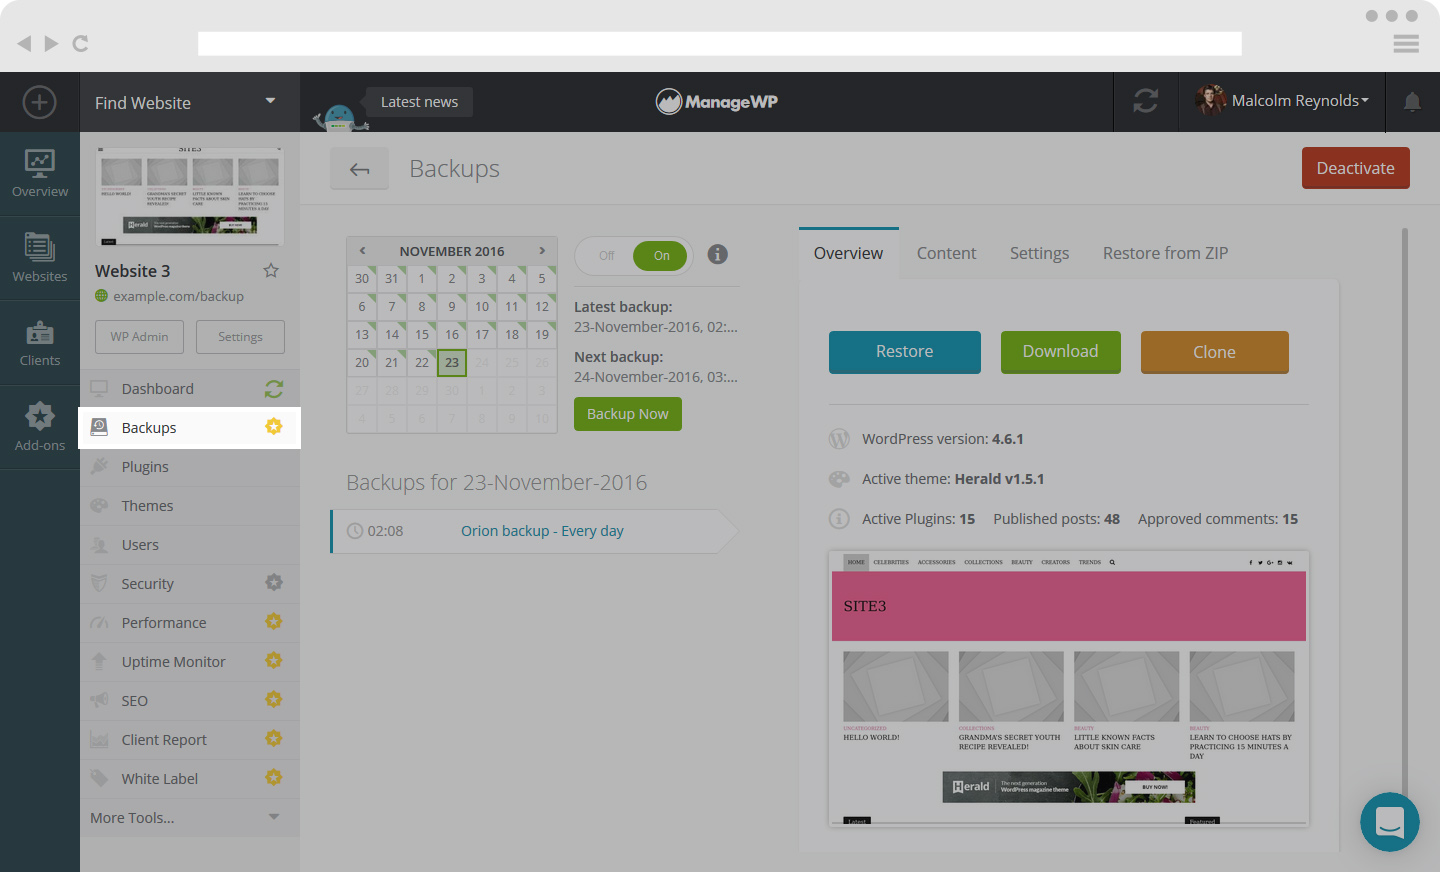This screenshot has width=1440, height=872.
Task: Click the add website plus icon
Action: (x=40, y=102)
